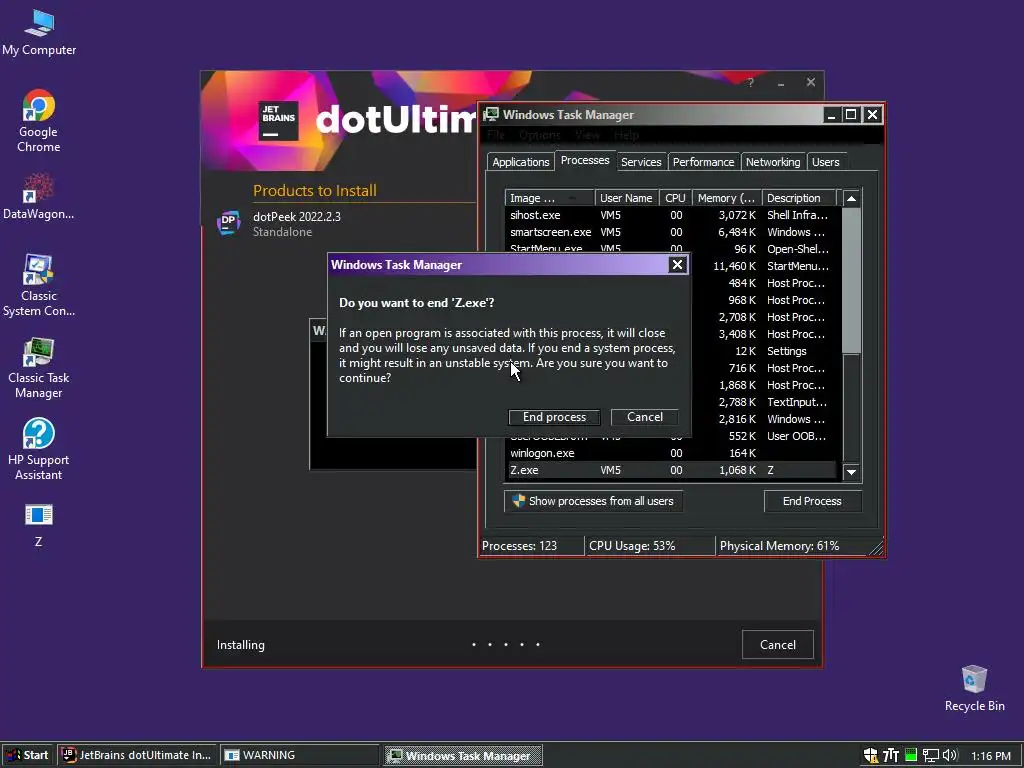
Task: Select the Z.exe process row
Action: (x=671, y=470)
